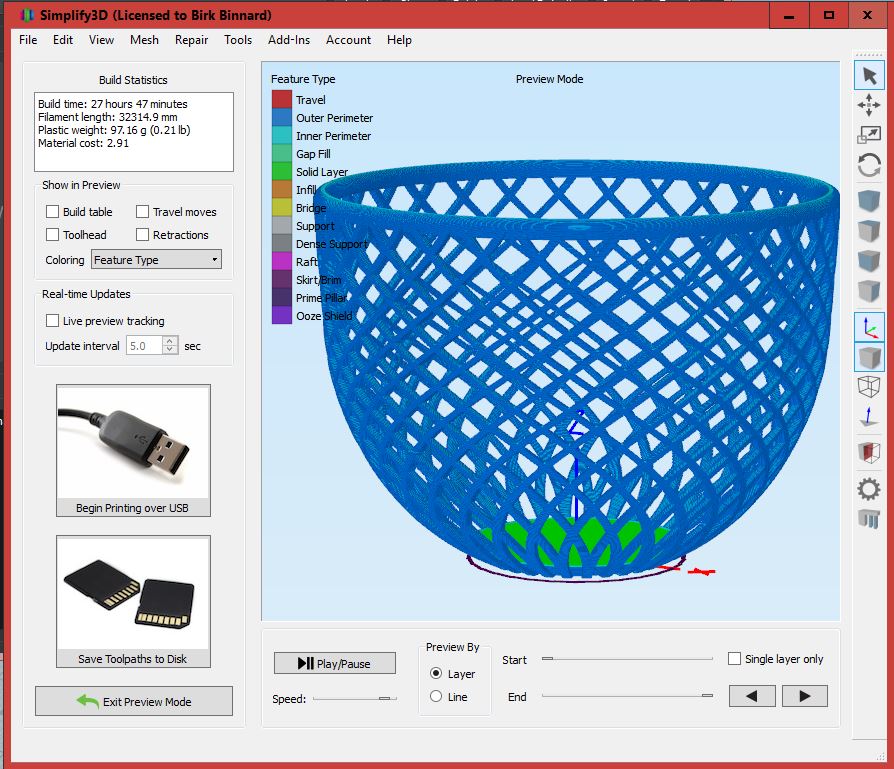Viewport: 894px width, 769px height.
Task: Switch to the default isometric view cube
Action: pyautogui.click(x=869, y=201)
